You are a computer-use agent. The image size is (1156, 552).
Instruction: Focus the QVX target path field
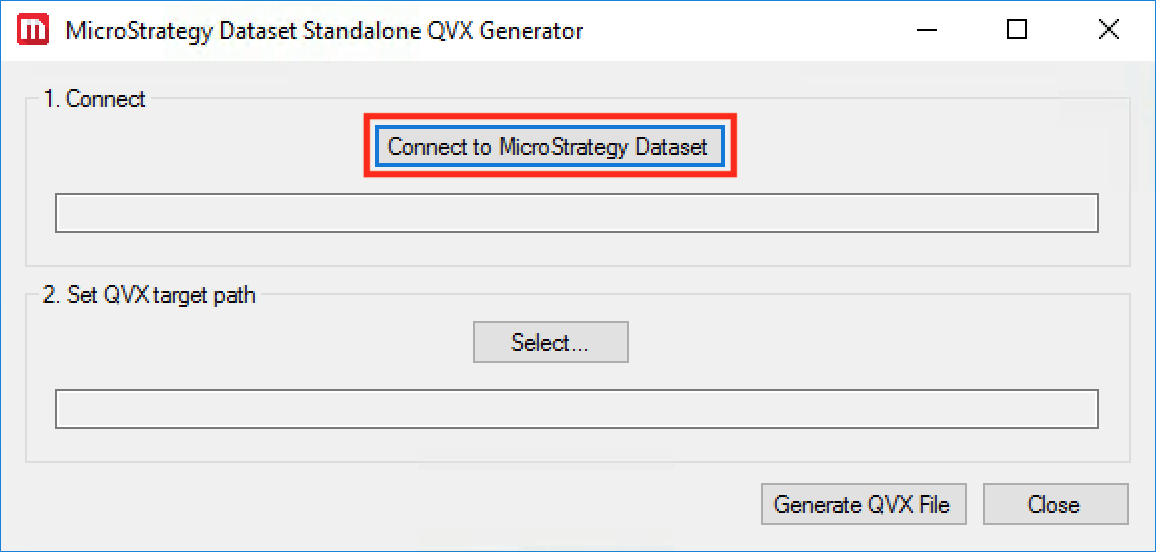[x=576, y=409]
